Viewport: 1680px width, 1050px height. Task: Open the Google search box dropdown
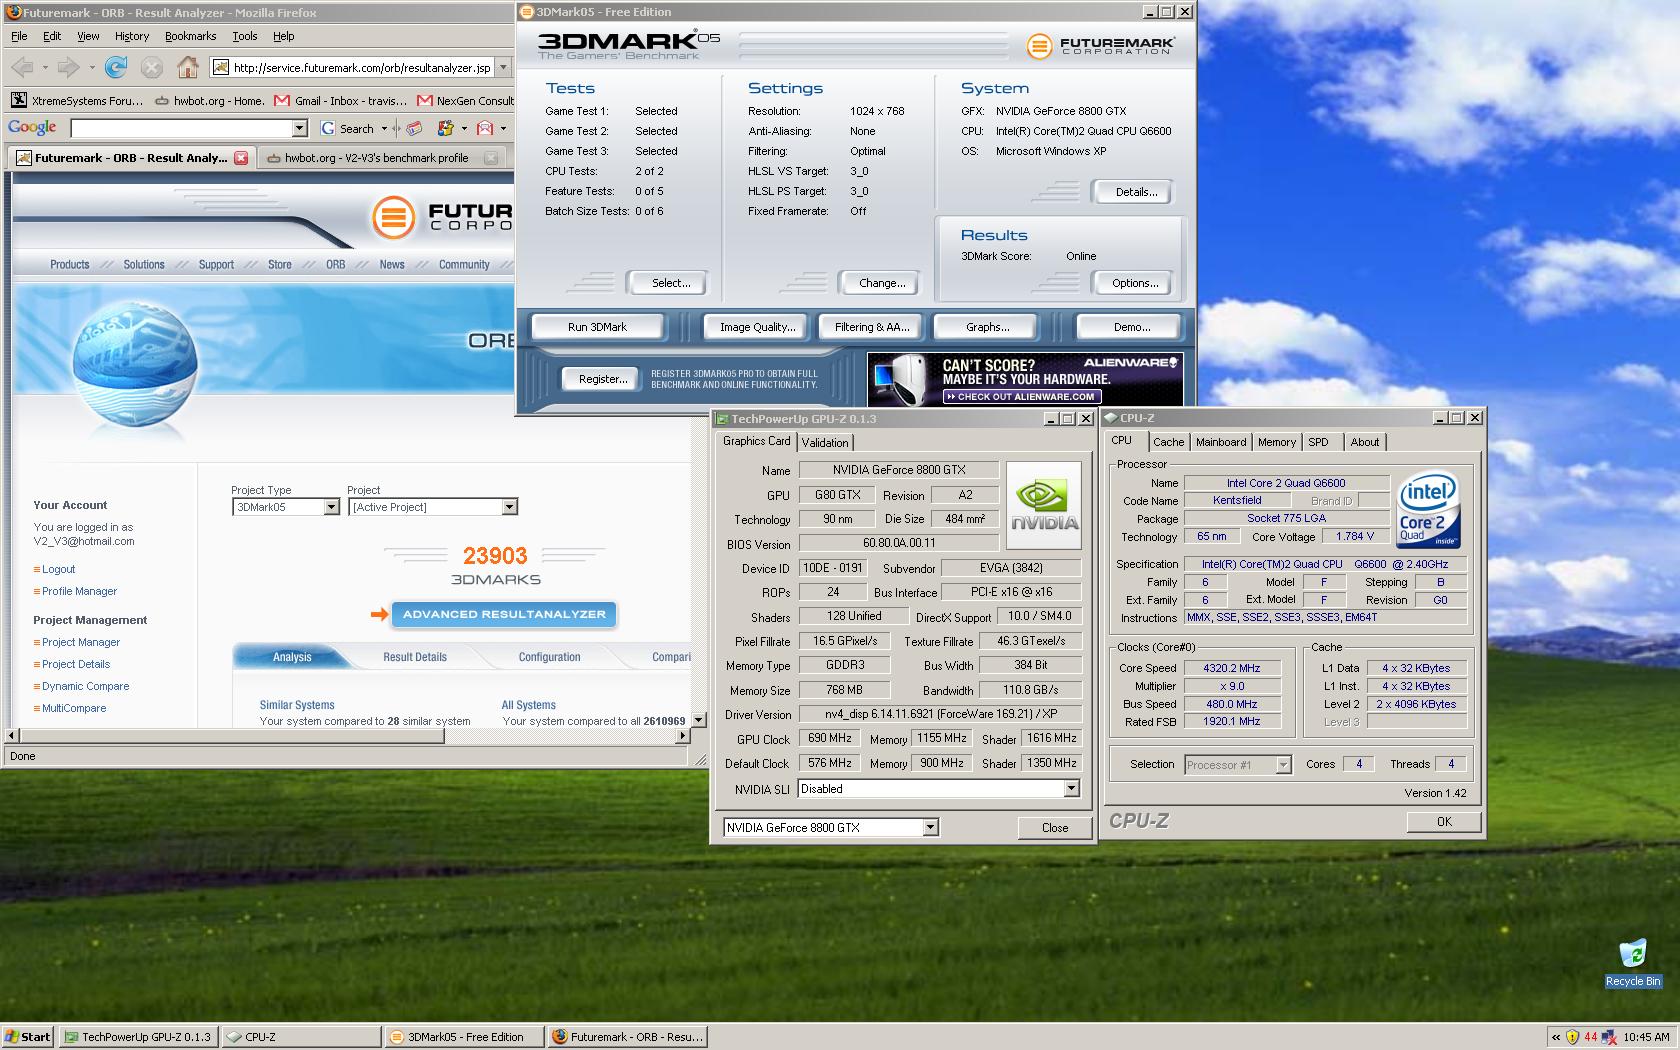299,128
